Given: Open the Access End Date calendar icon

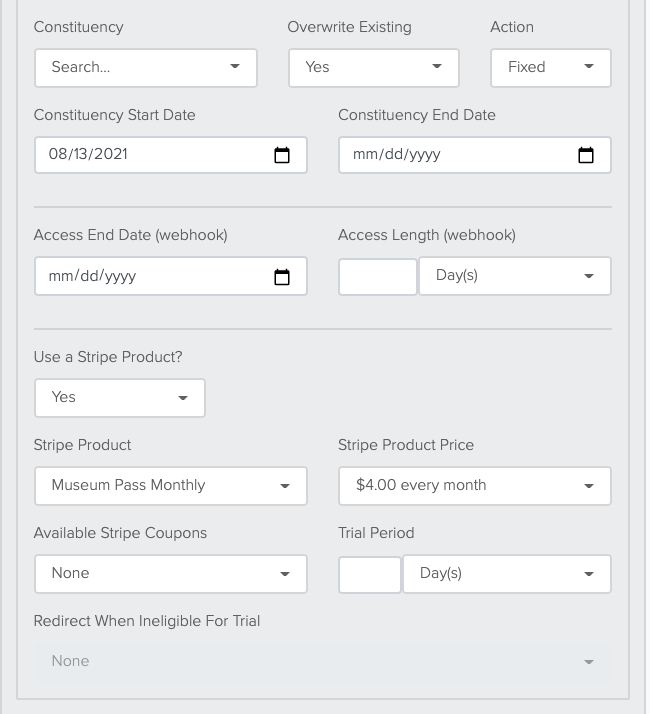Looking at the screenshot, I should 282,277.
